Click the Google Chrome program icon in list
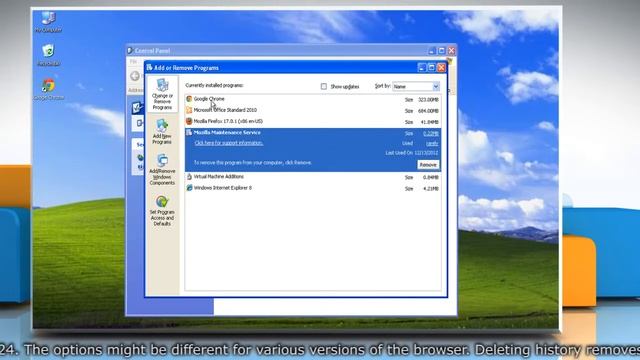 189,99
